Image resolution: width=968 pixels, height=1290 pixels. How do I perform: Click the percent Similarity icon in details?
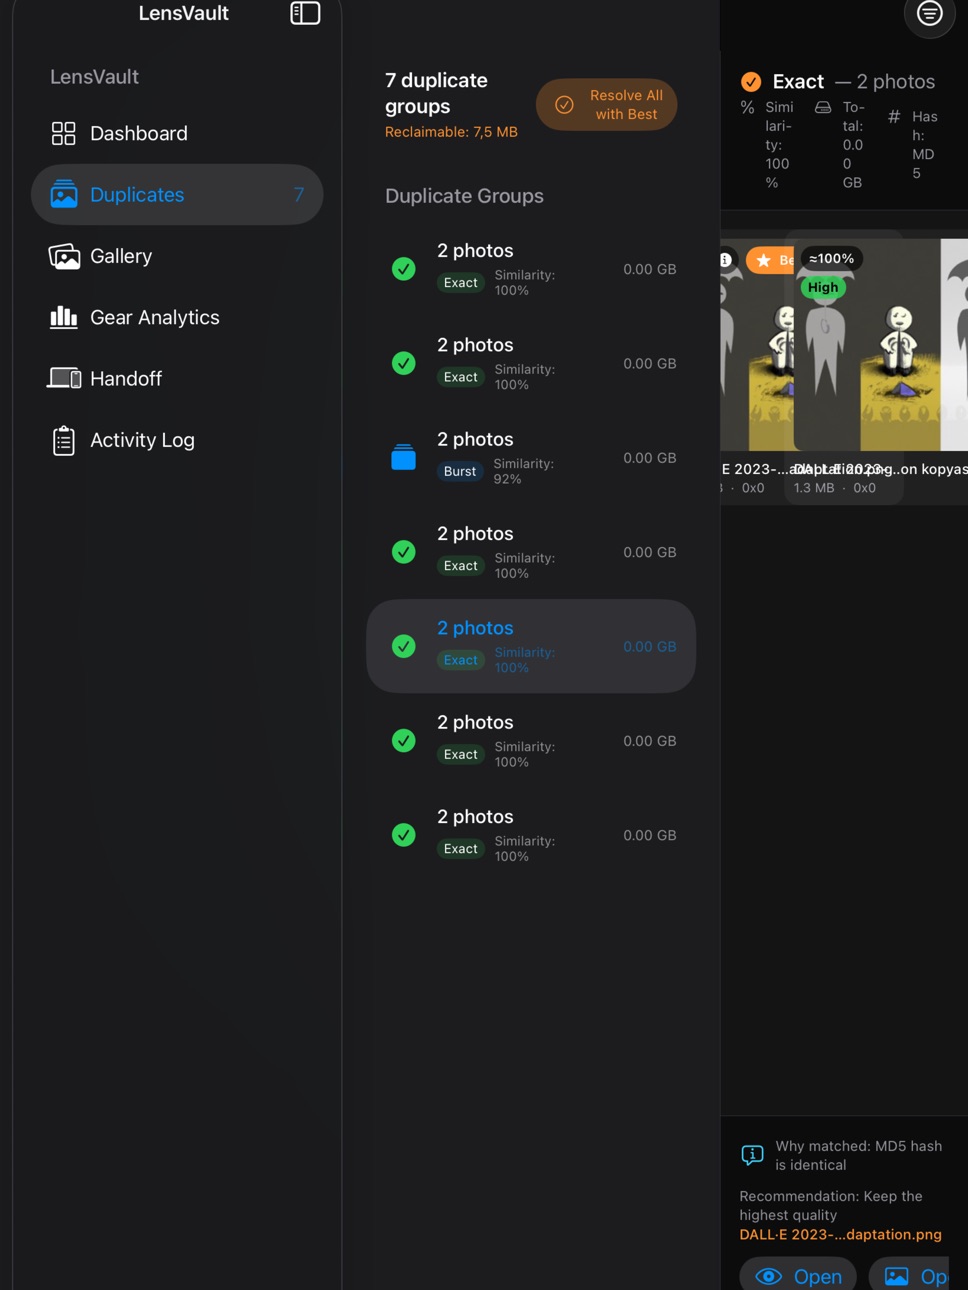(x=747, y=107)
